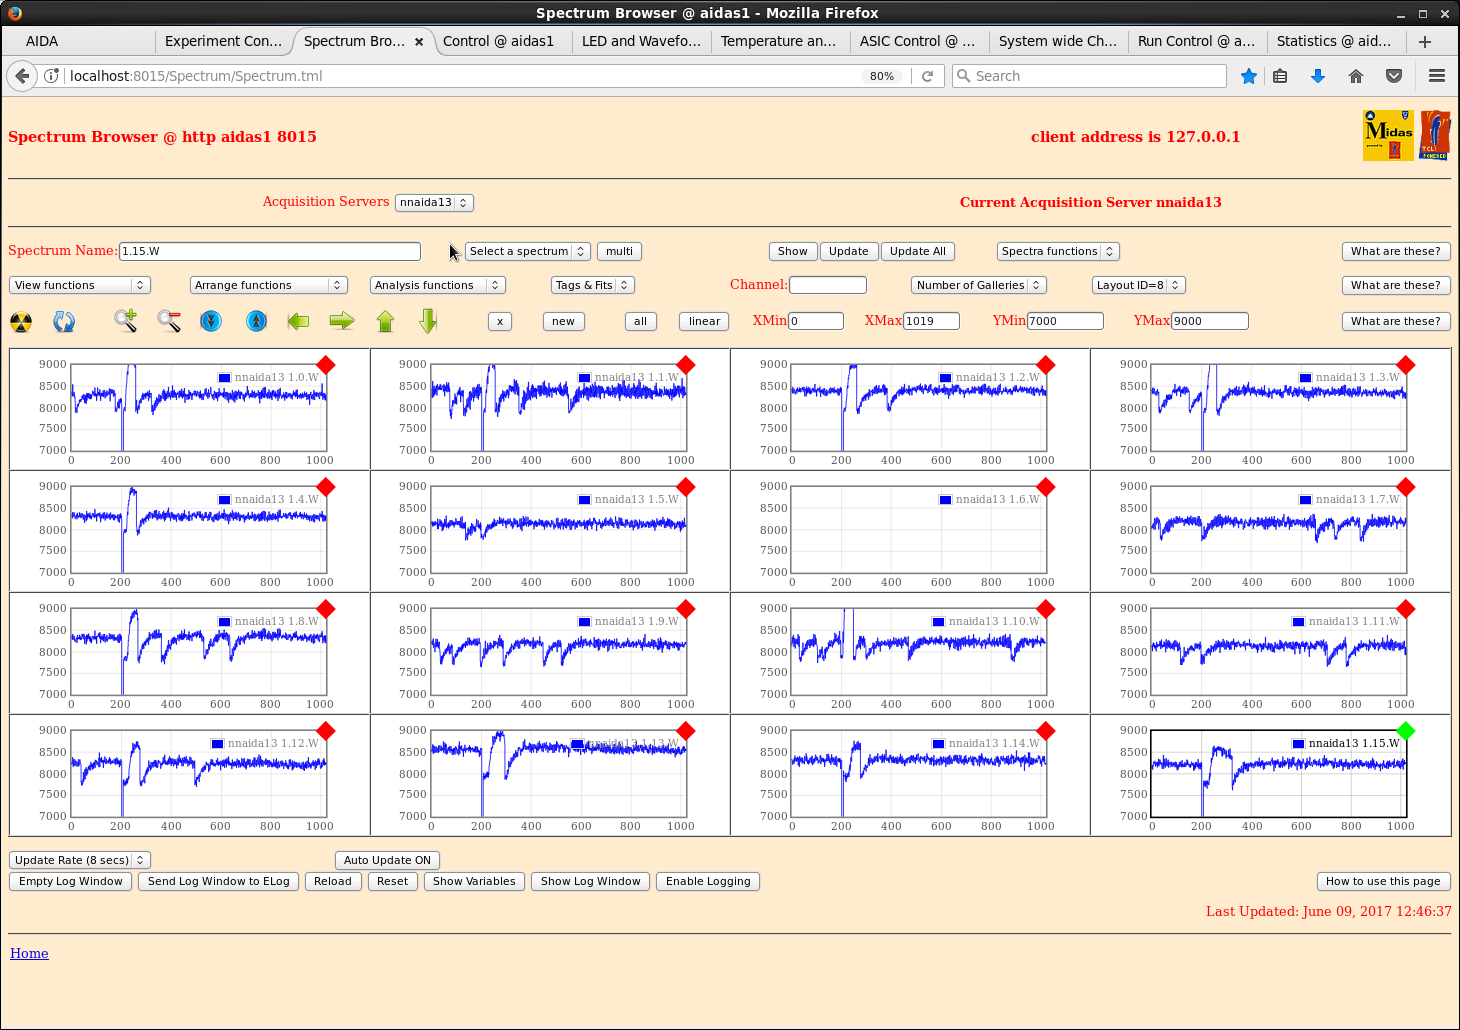
Task: Toggle red diamond marker of nnaida13 1.0.W
Action: click(326, 365)
